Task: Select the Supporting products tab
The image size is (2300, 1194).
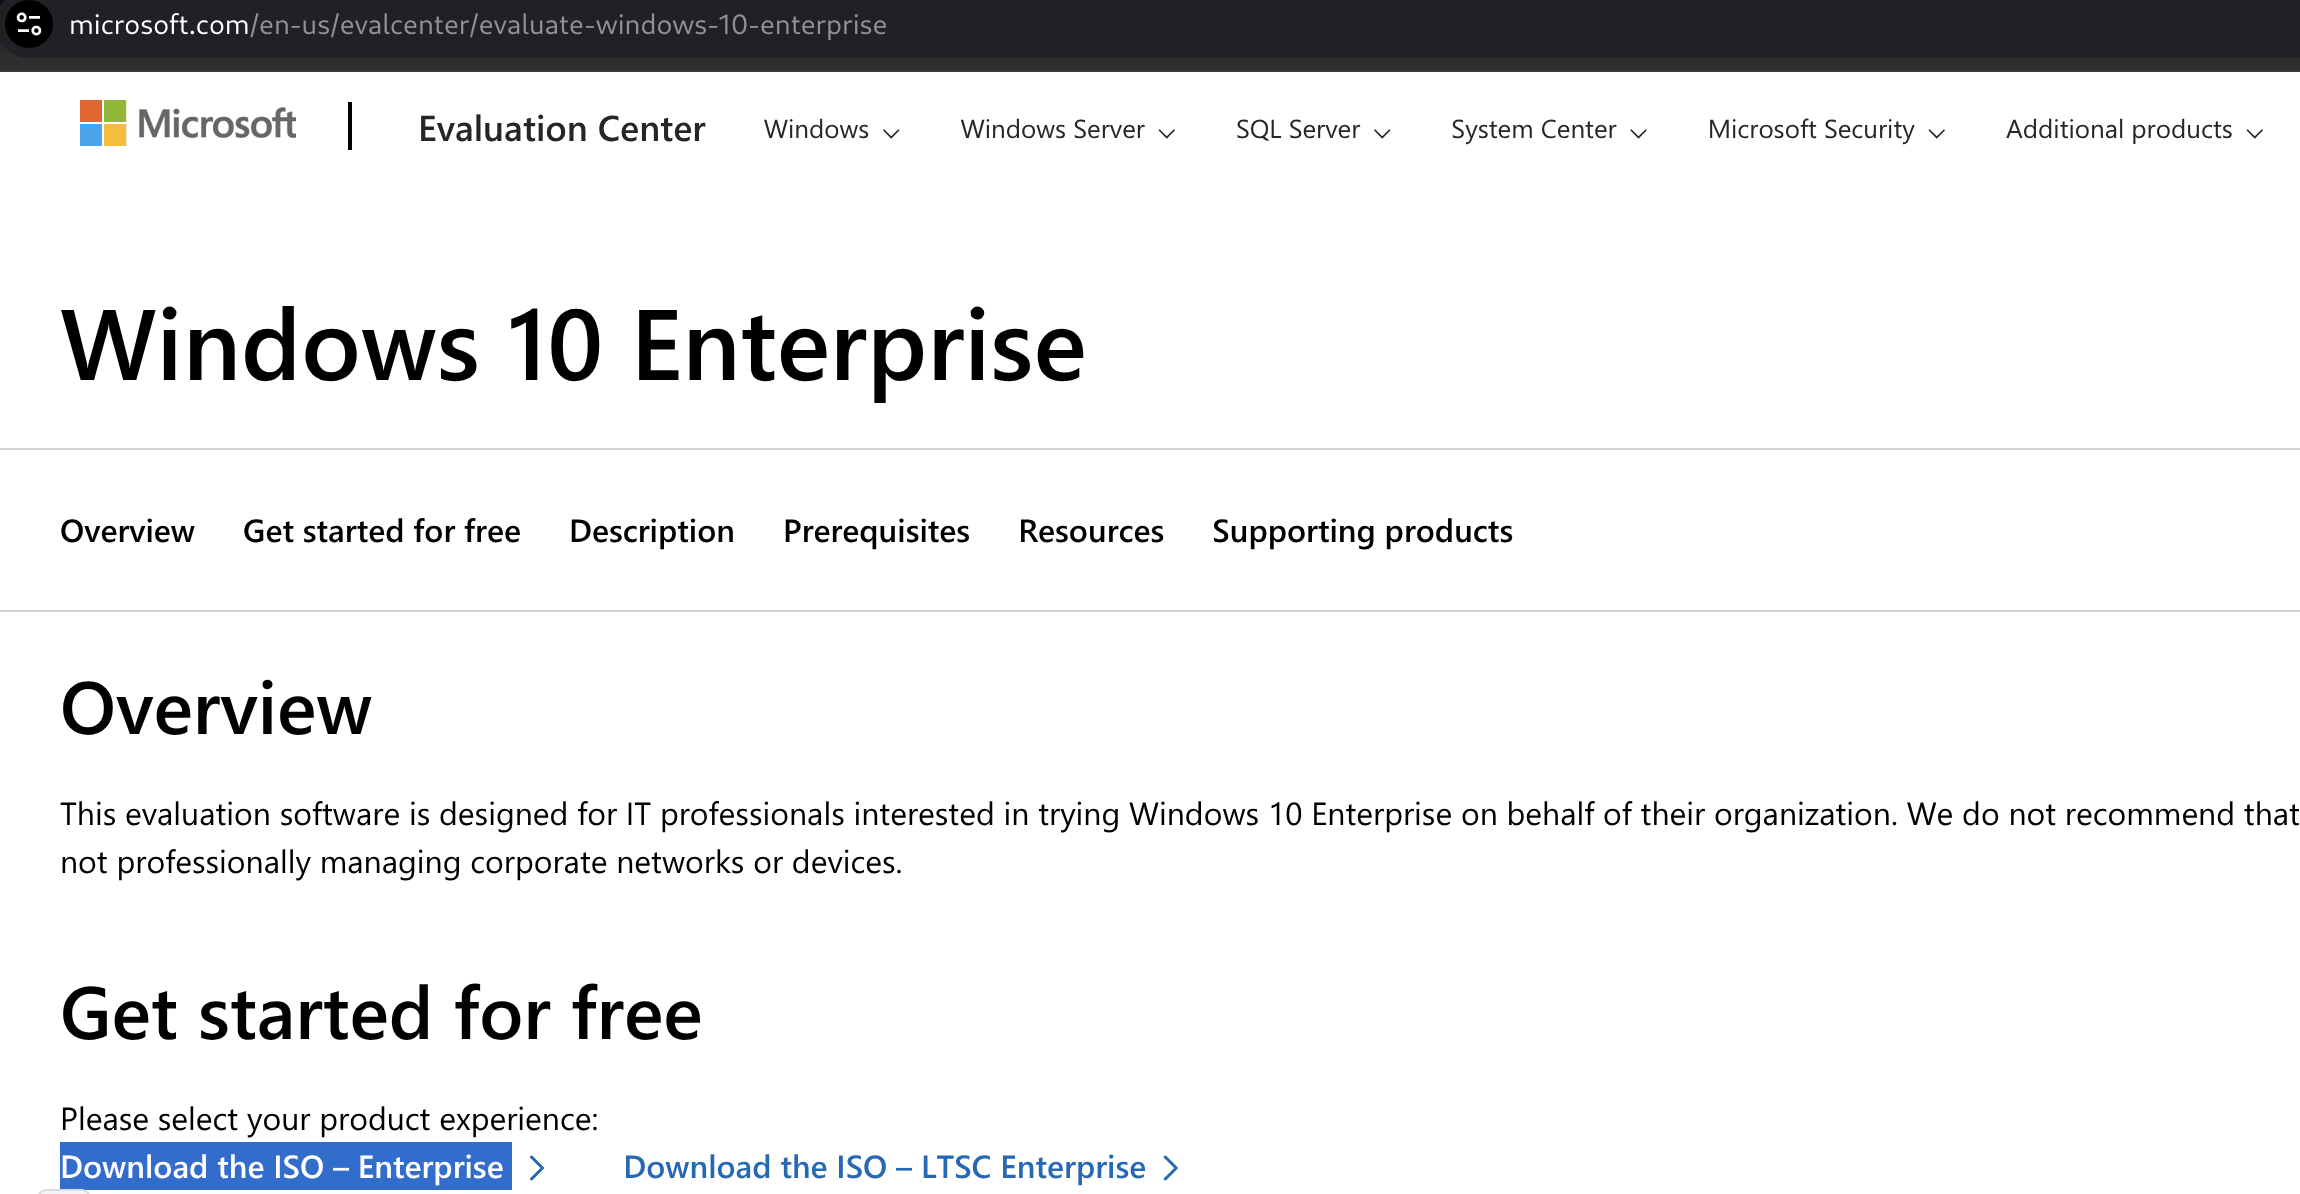Action: (1362, 531)
